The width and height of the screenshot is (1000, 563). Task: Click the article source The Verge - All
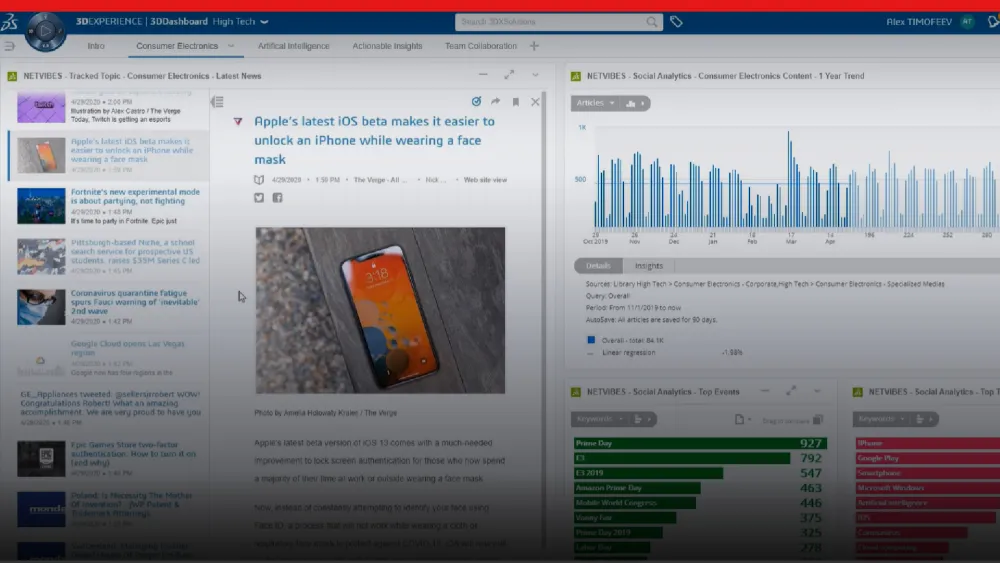tap(380, 180)
